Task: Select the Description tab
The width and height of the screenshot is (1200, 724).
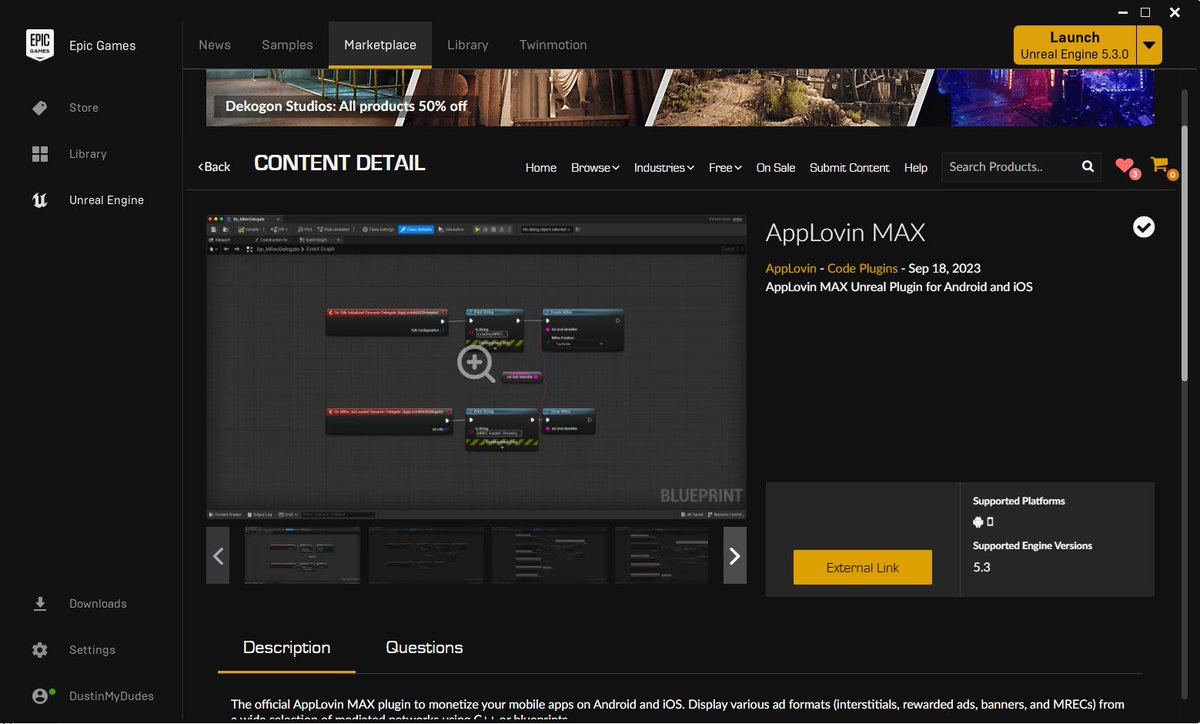Action: click(287, 648)
